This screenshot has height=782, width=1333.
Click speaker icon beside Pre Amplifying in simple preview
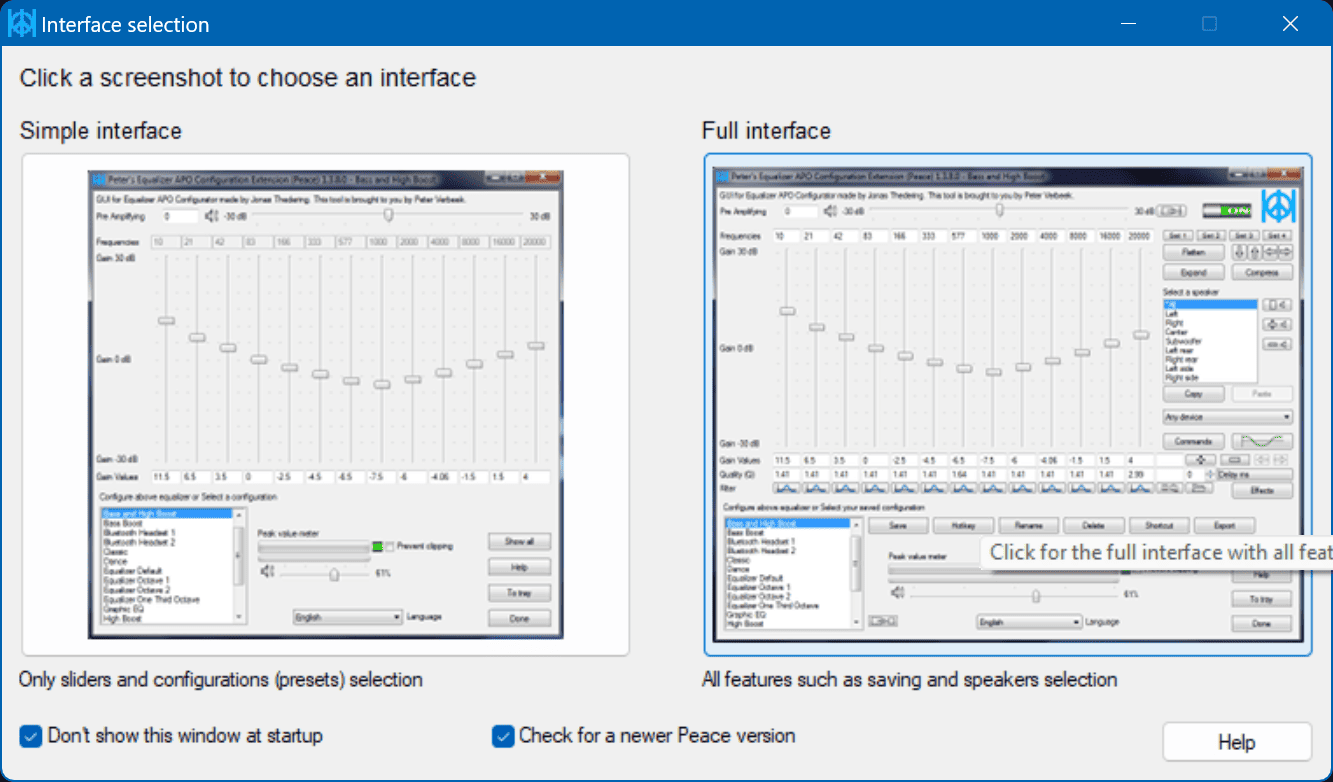point(212,215)
